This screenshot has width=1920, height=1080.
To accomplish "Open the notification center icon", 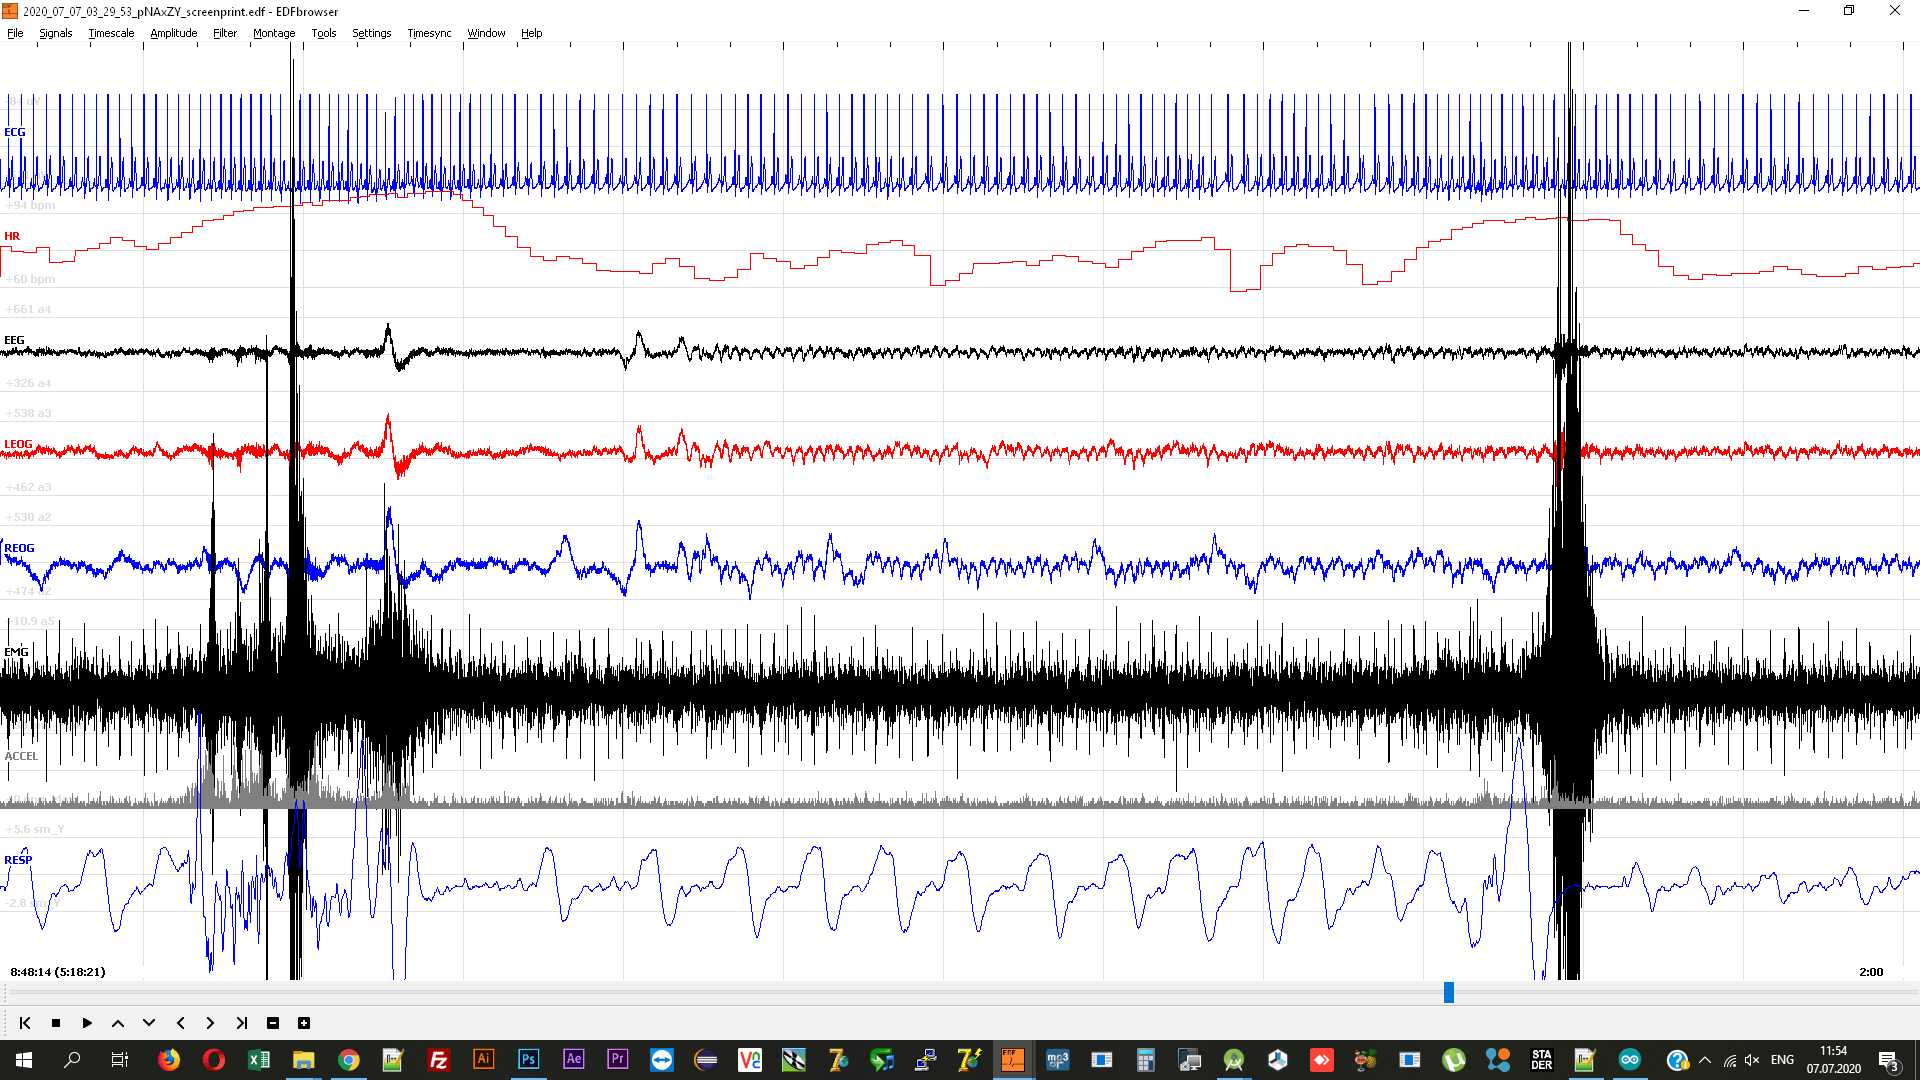I will pyautogui.click(x=1888, y=1060).
